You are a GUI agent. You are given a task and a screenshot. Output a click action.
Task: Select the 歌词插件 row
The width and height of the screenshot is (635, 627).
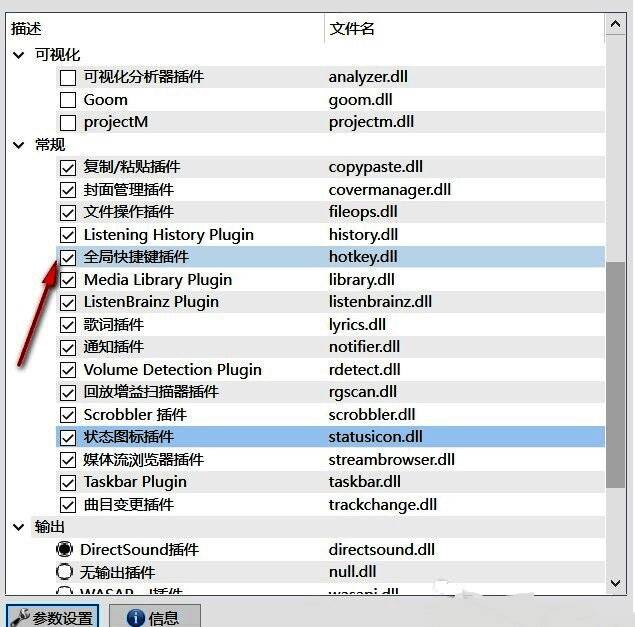(x=113, y=325)
